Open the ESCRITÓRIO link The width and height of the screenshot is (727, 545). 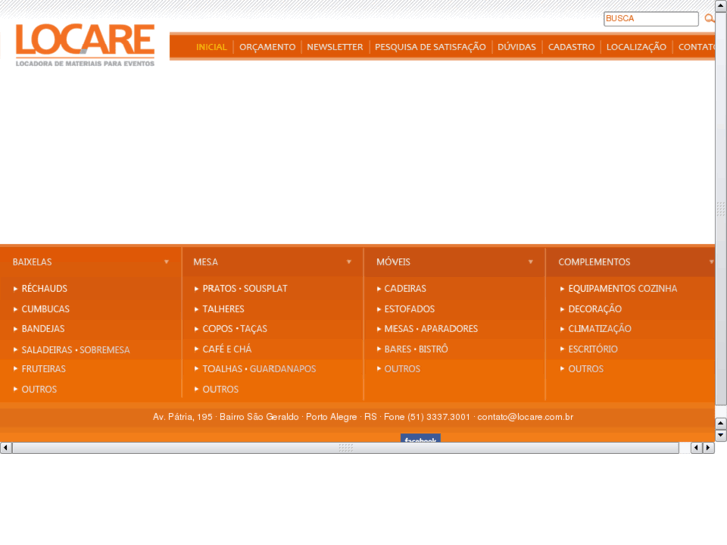(x=593, y=349)
